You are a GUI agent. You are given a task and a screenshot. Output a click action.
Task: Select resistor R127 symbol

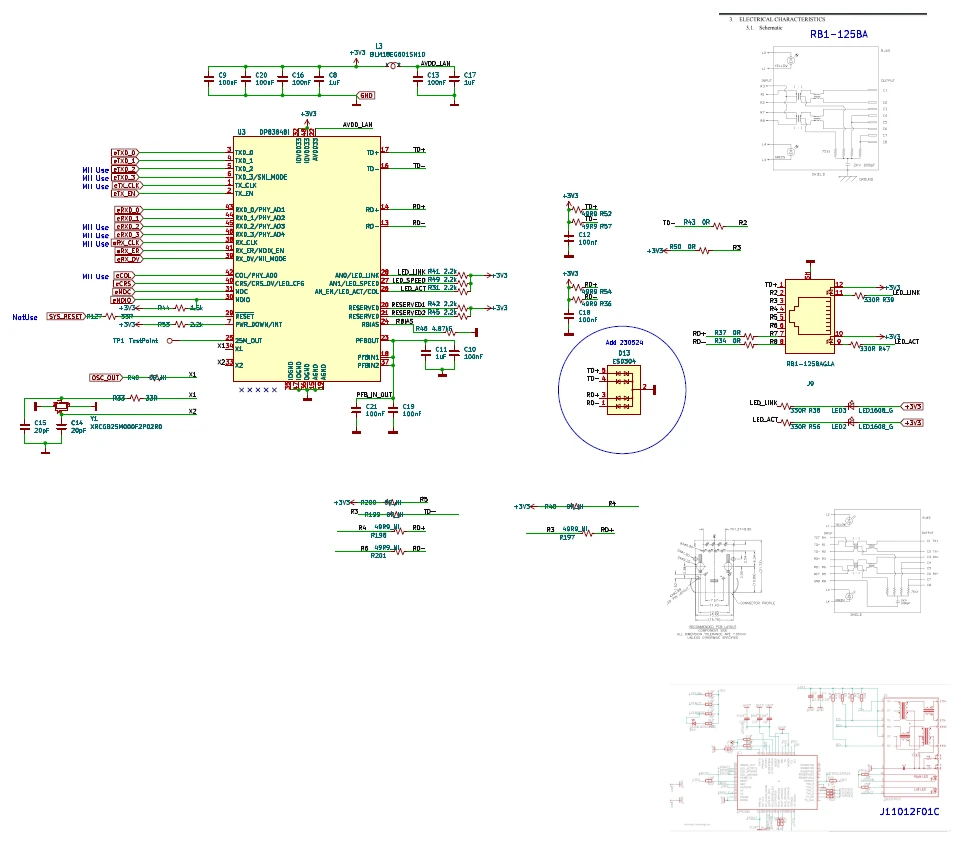coord(110,316)
